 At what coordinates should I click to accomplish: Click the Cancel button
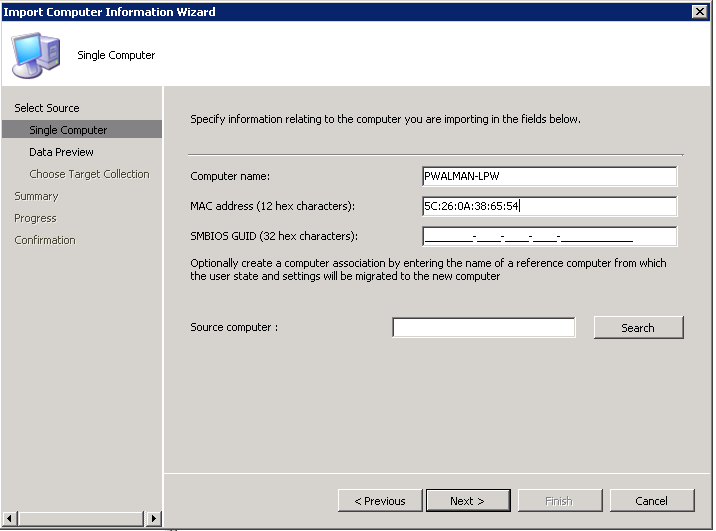(652, 501)
